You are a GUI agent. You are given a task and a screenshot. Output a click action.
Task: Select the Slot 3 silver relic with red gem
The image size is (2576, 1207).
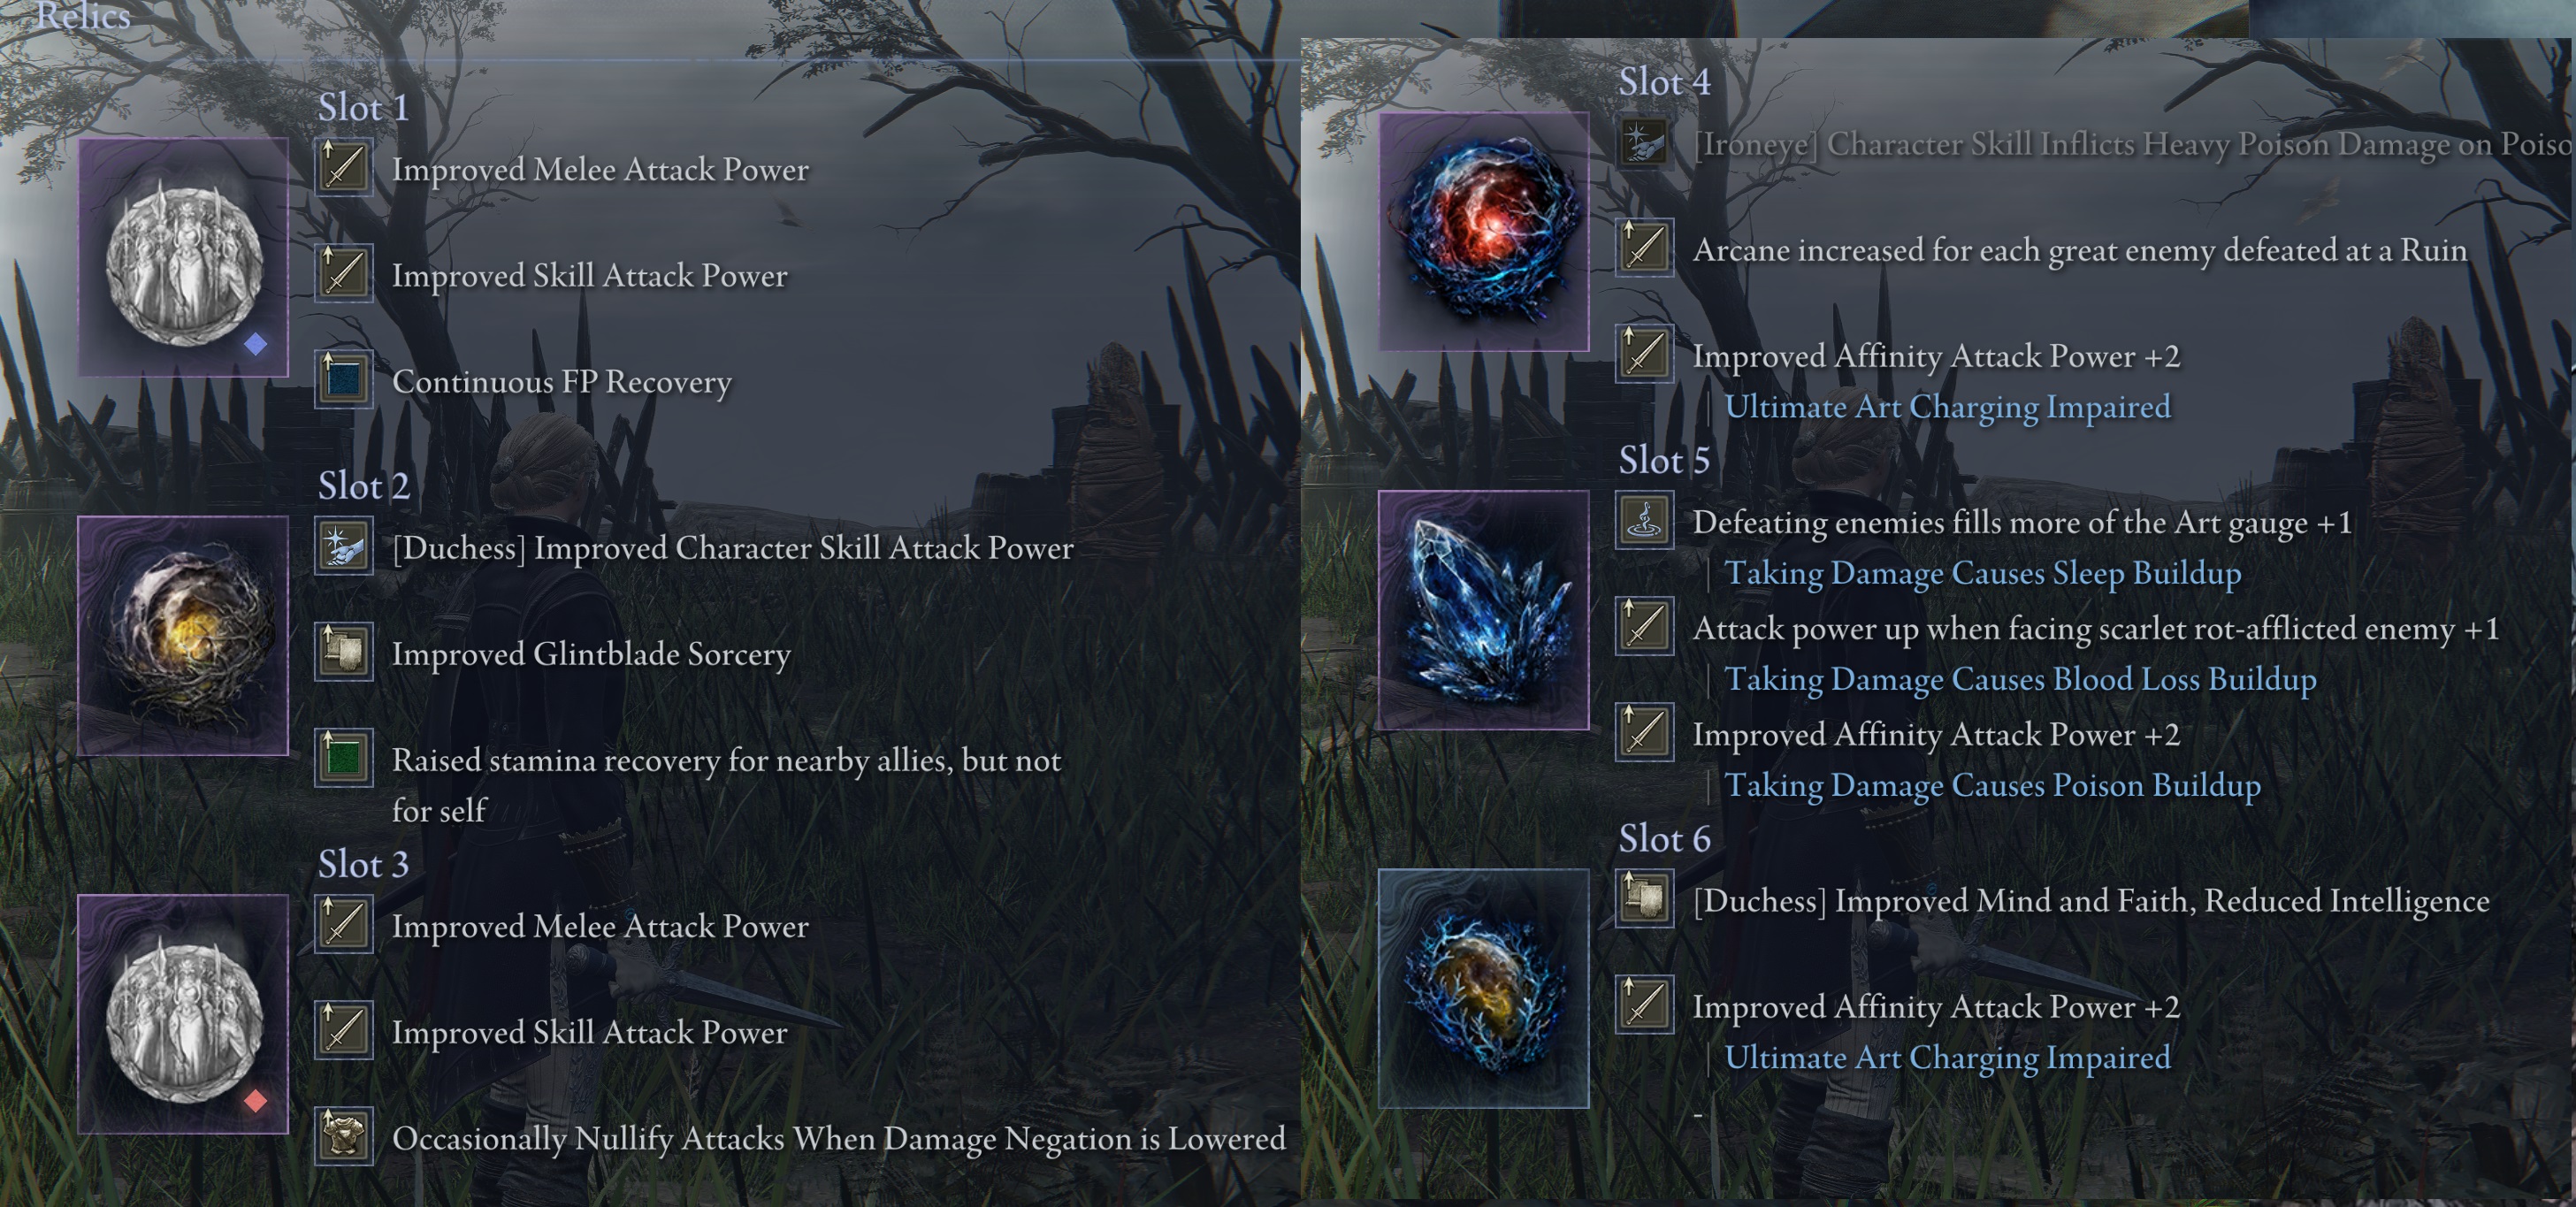pos(183,1014)
